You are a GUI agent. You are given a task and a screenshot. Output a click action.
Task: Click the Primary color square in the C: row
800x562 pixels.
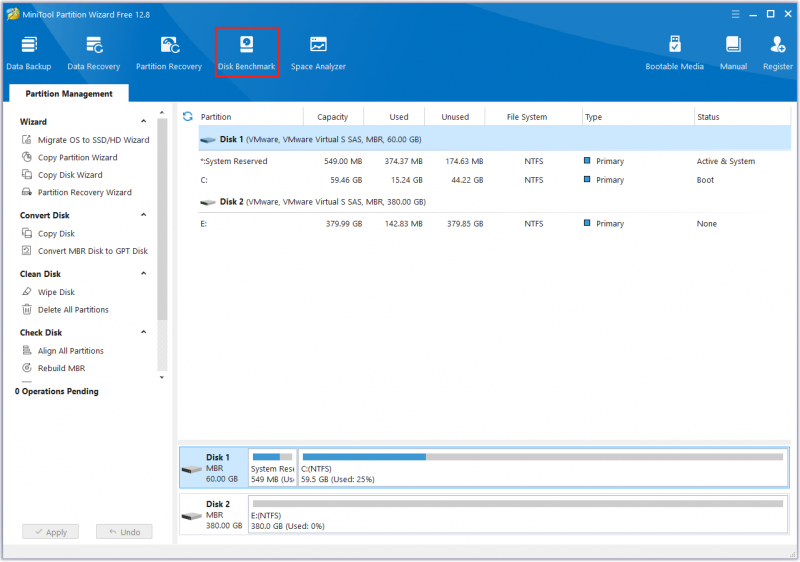click(x=587, y=180)
